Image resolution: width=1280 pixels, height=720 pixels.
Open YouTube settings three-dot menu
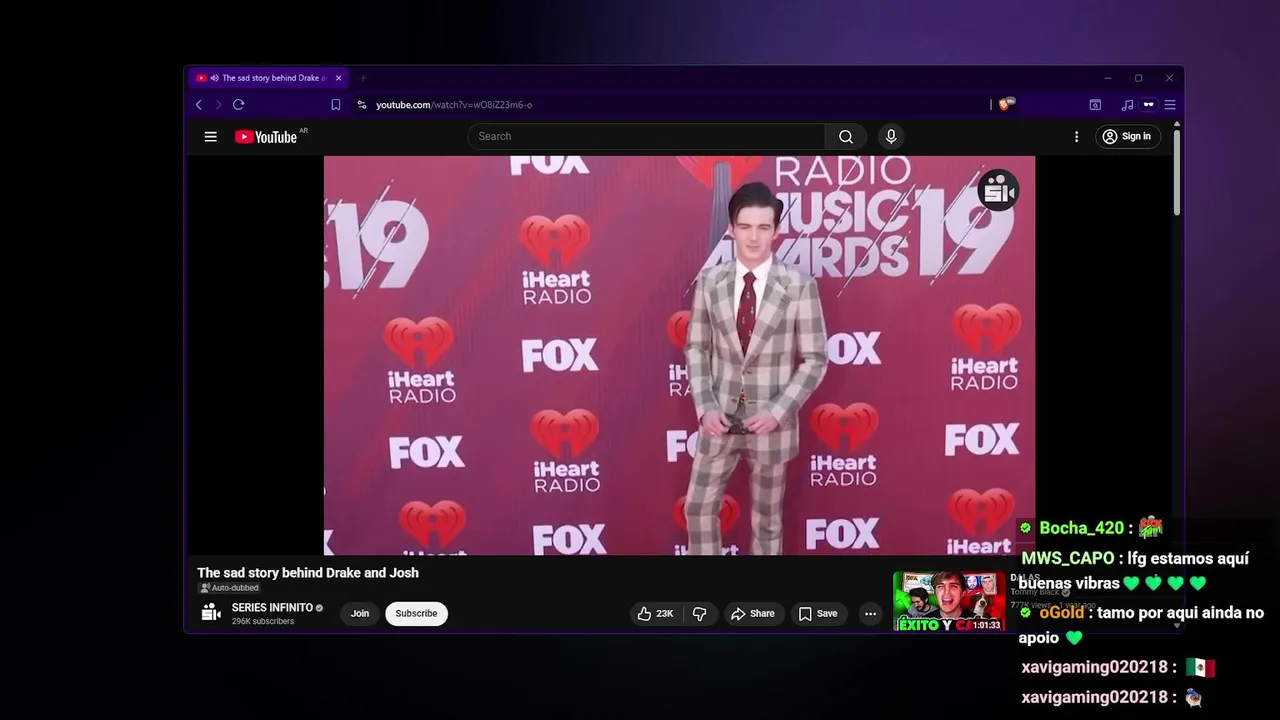(1076, 137)
